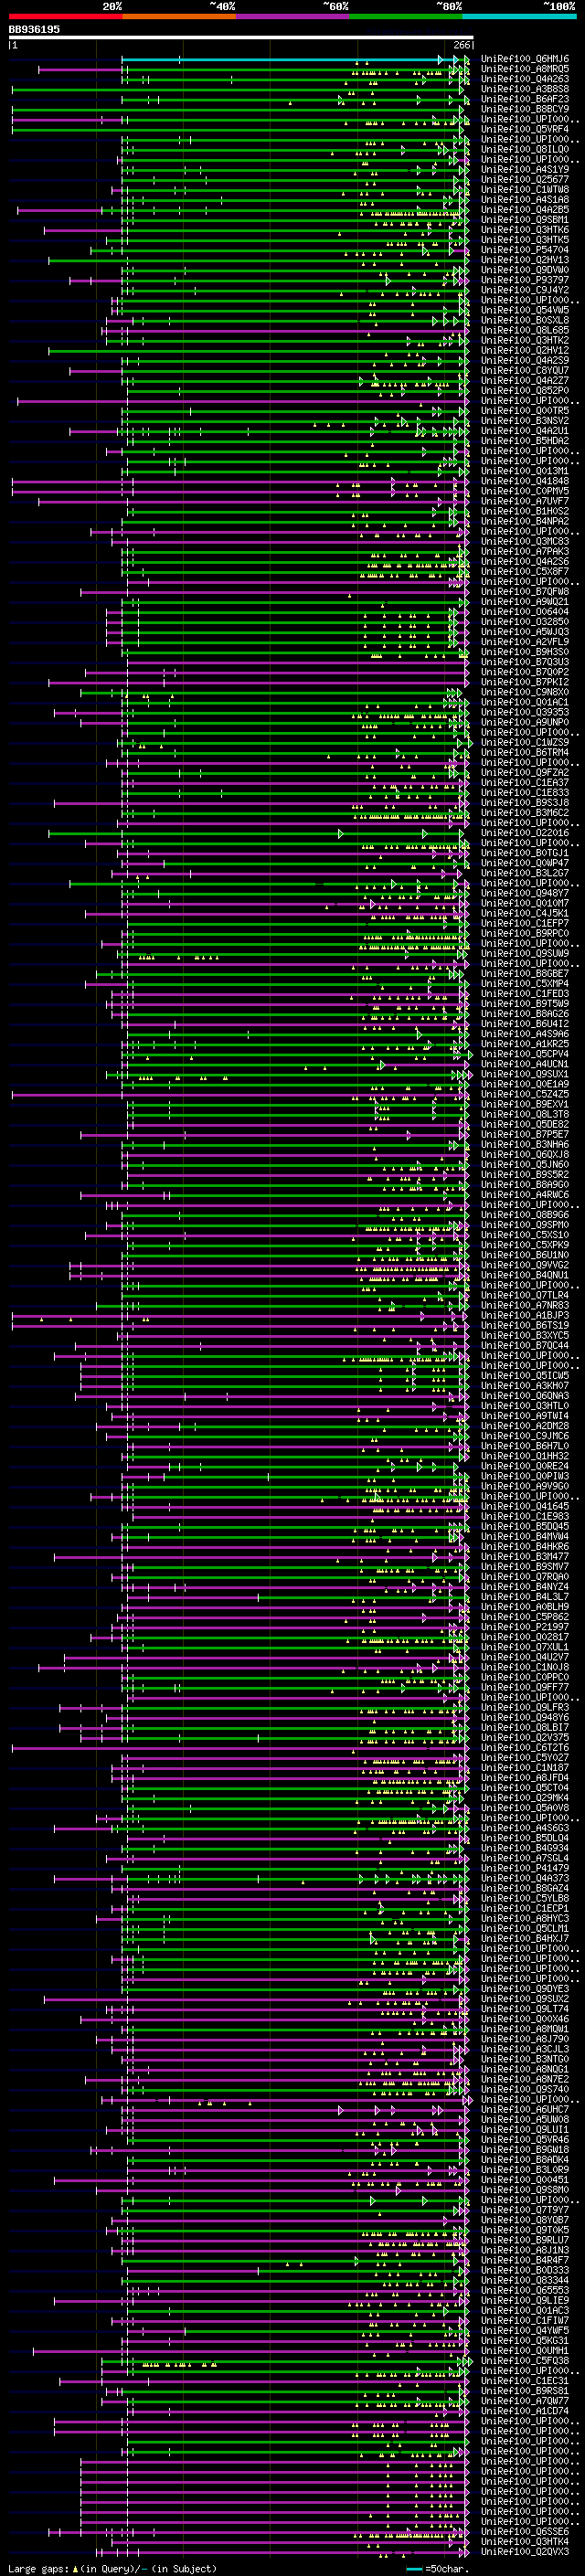
Task: Click the red 20% identity legend bar
Action: point(65,16)
